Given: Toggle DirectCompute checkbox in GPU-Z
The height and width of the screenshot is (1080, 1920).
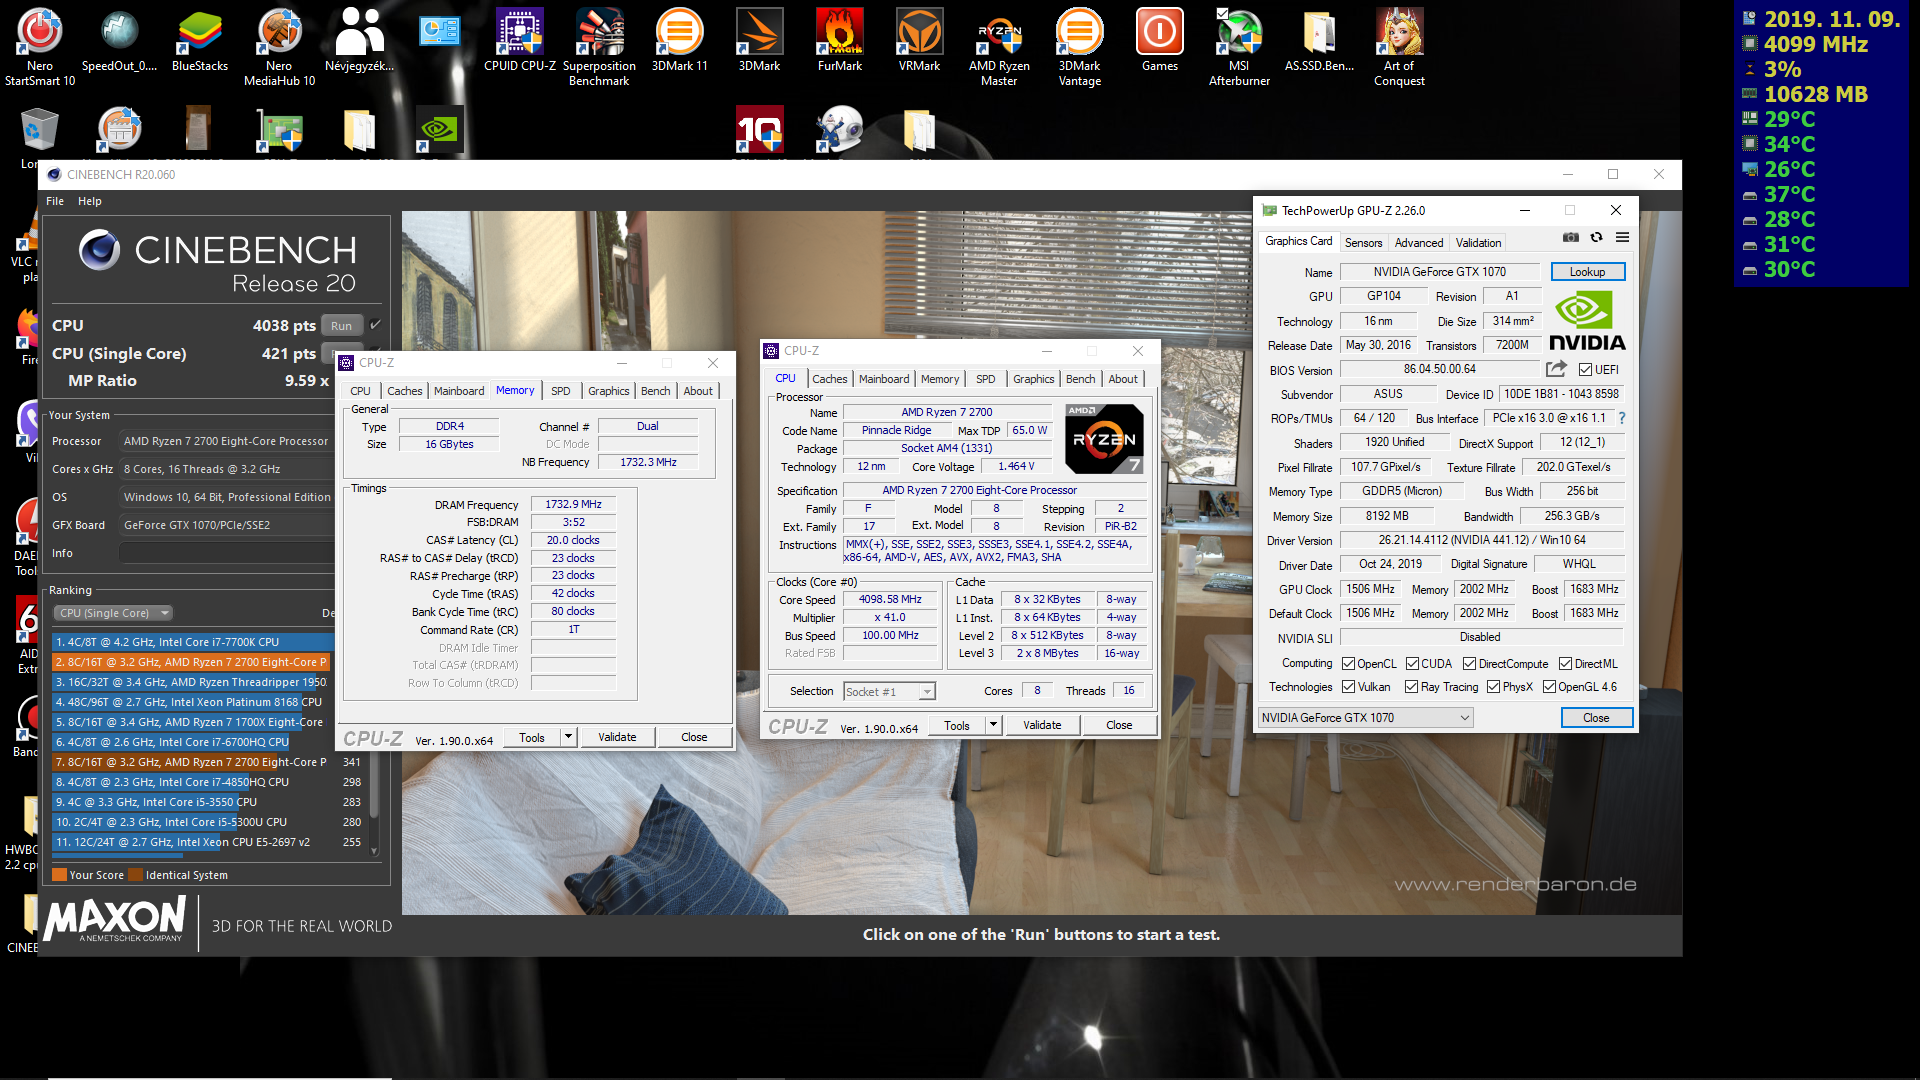Looking at the screenshot, I should coord(1469,664).
